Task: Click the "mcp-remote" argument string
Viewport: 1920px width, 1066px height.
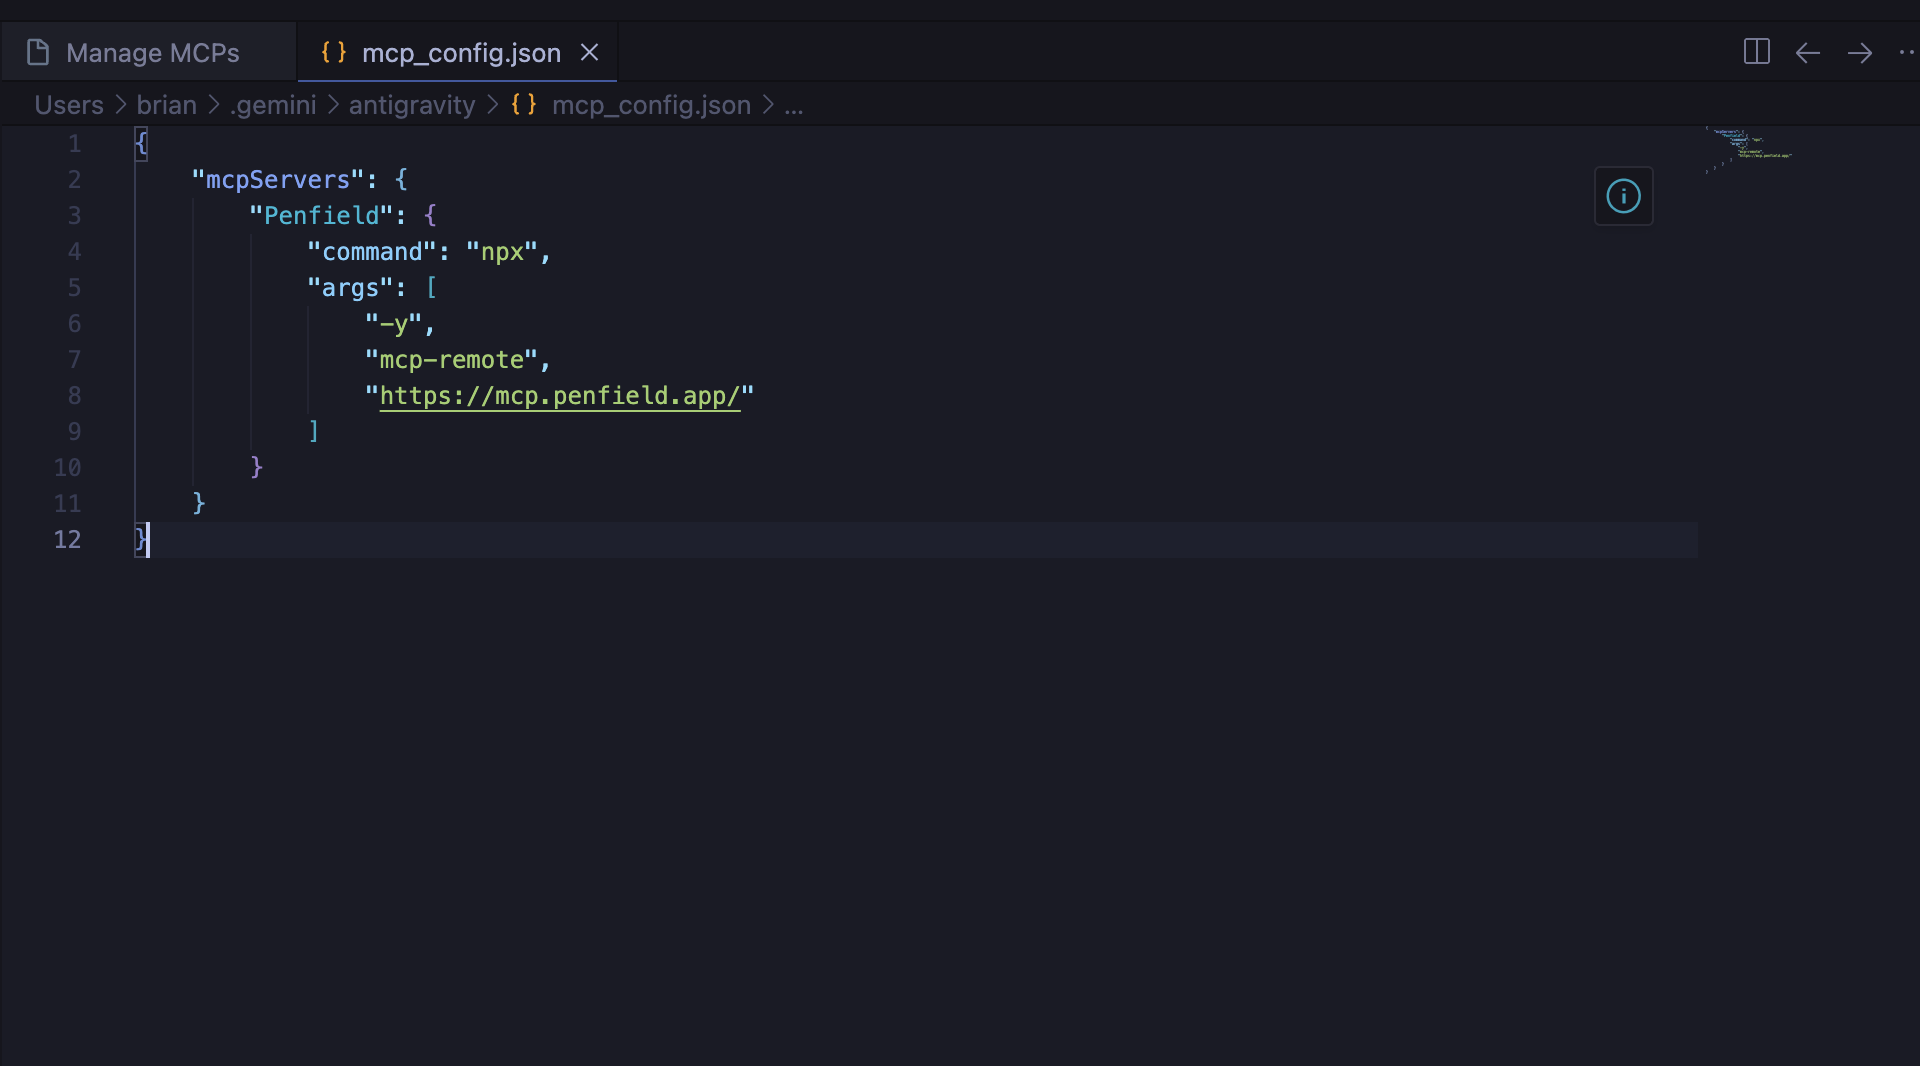Action: [451, 360]
